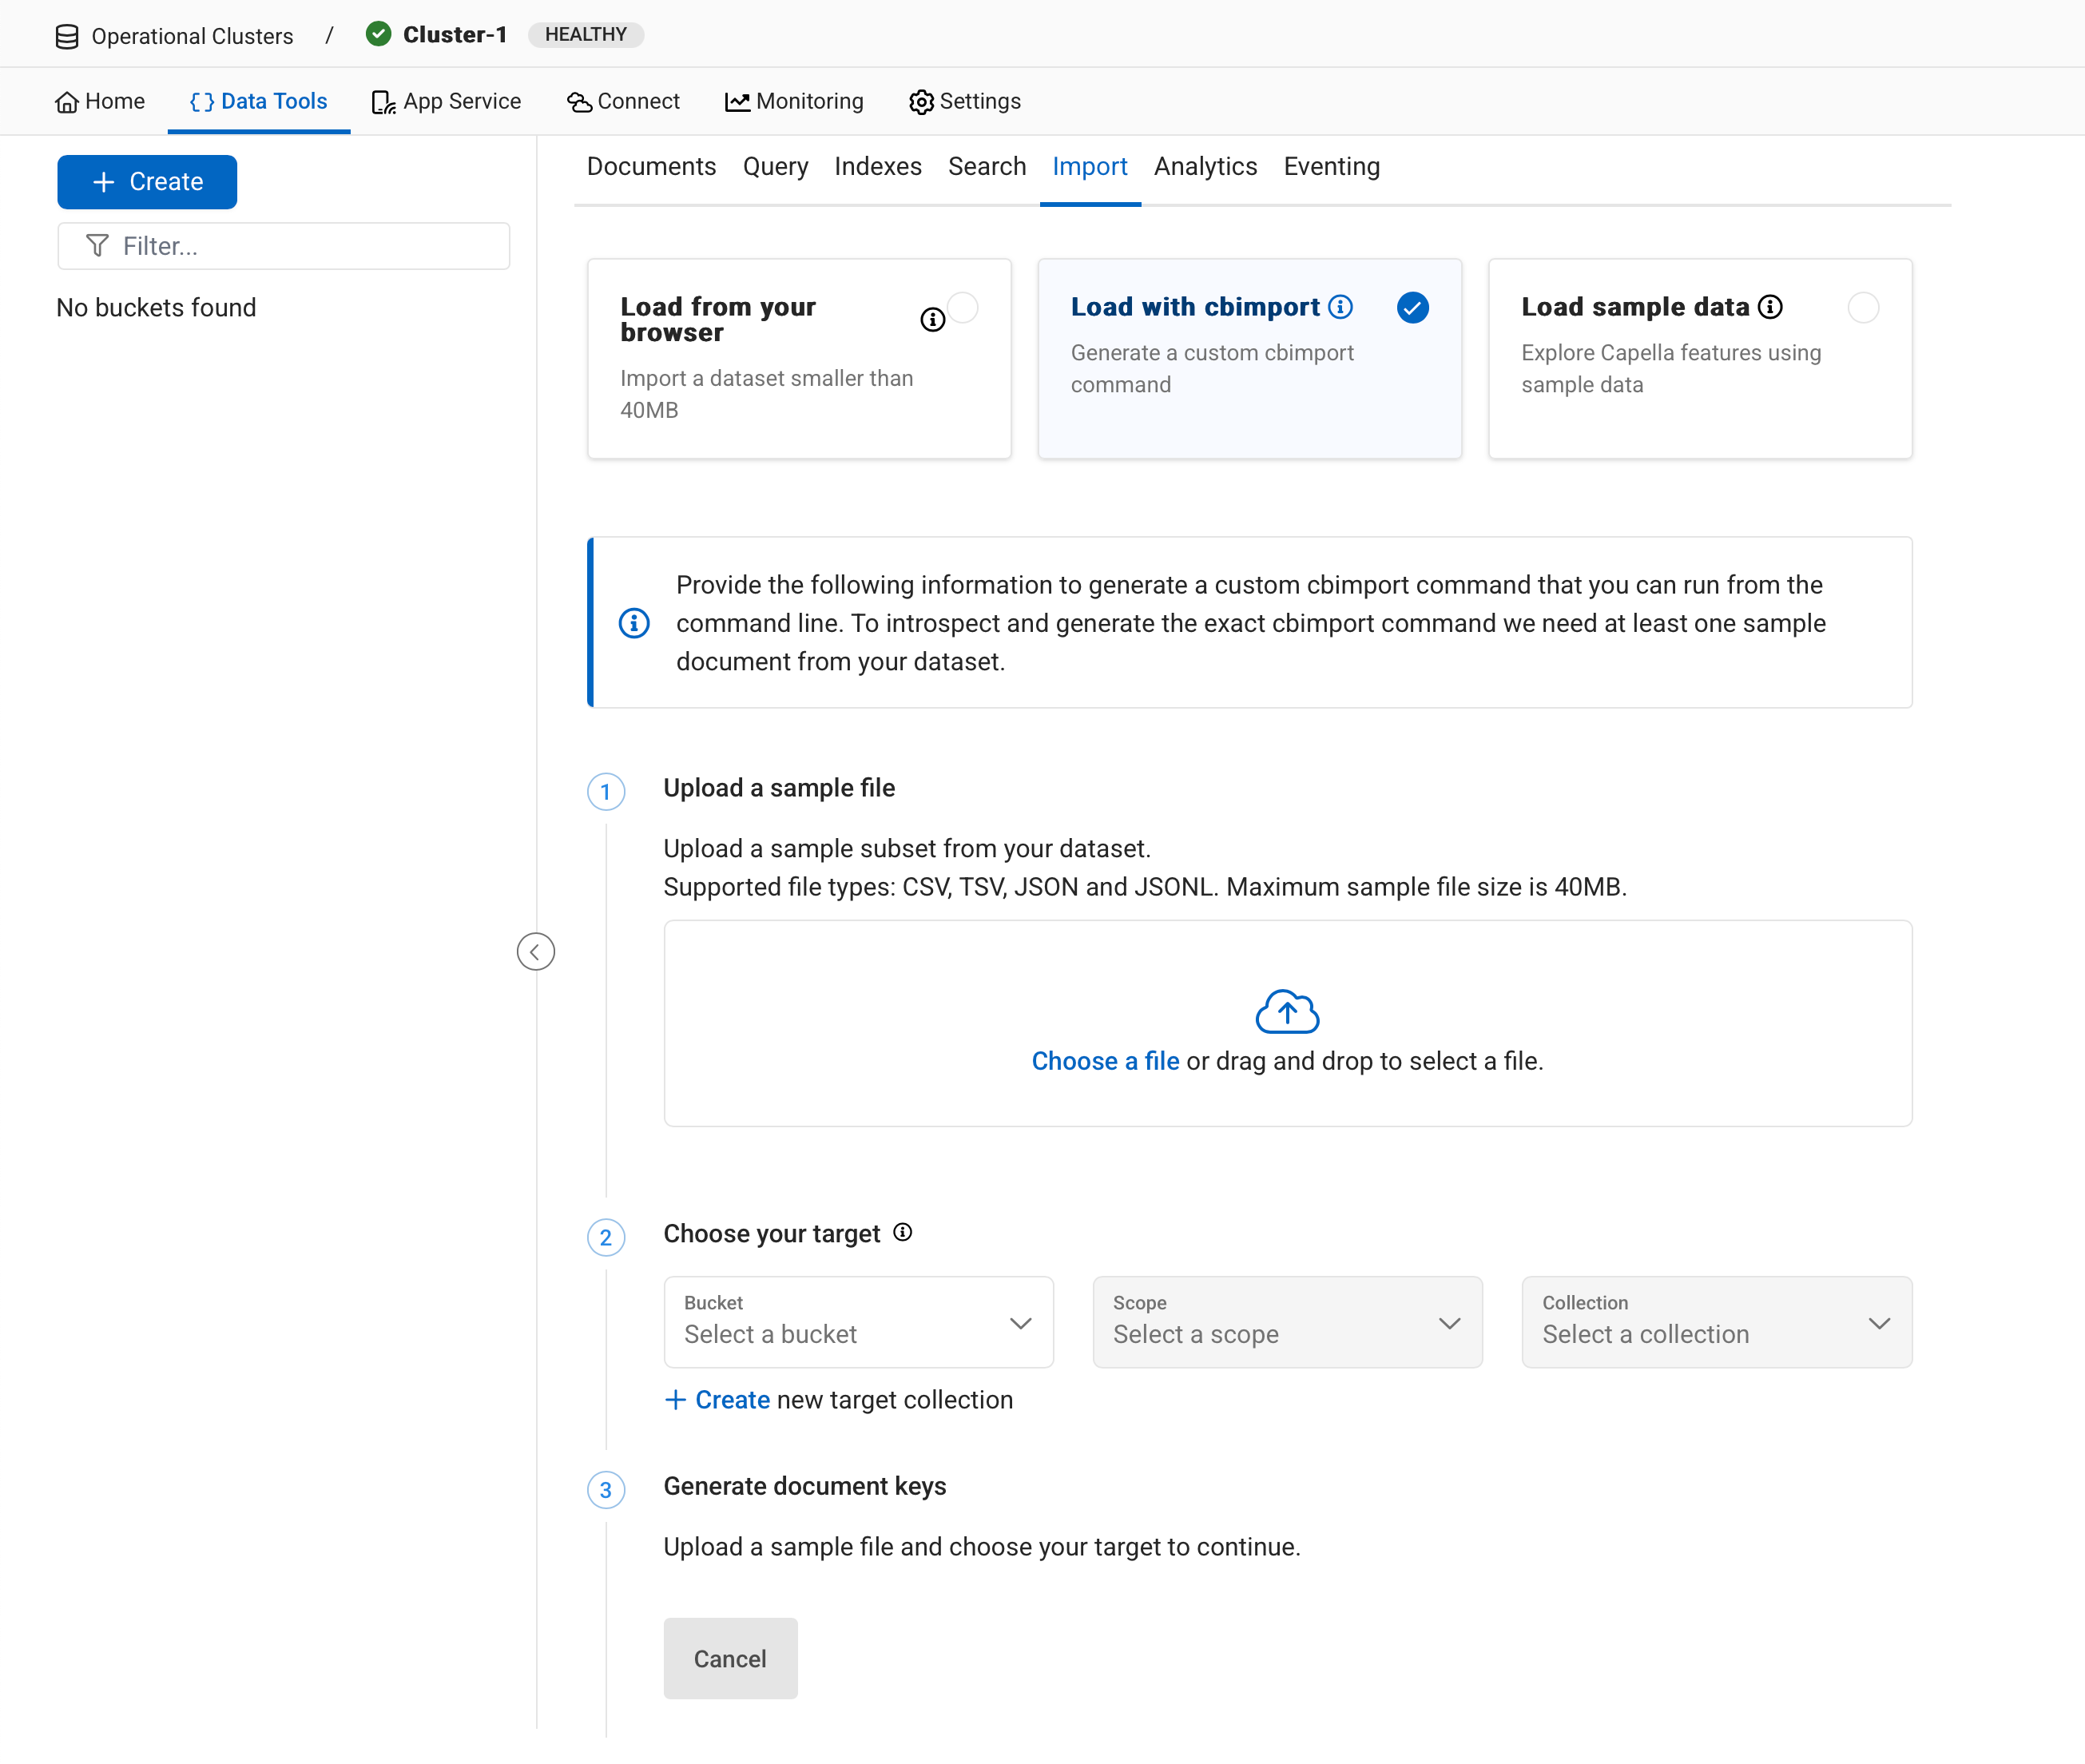Select the Load from your browser radio
The image size is (2085, 1764).
tap(963, 307)
